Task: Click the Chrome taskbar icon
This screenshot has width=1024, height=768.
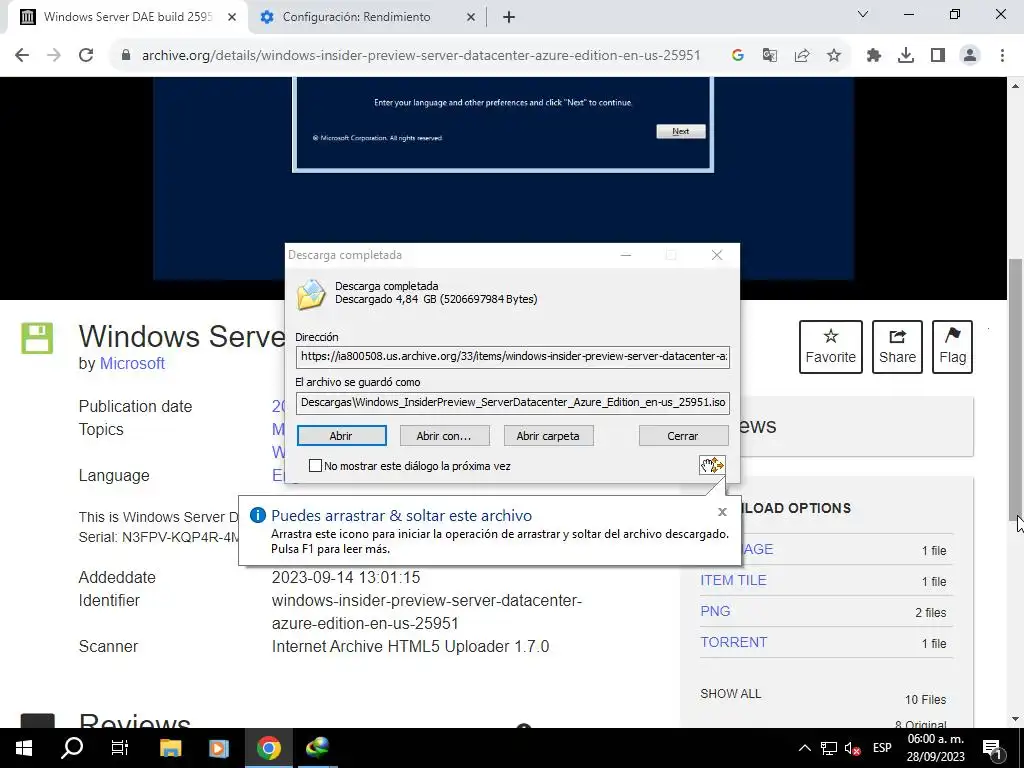Action: click(x=268, y=748)
